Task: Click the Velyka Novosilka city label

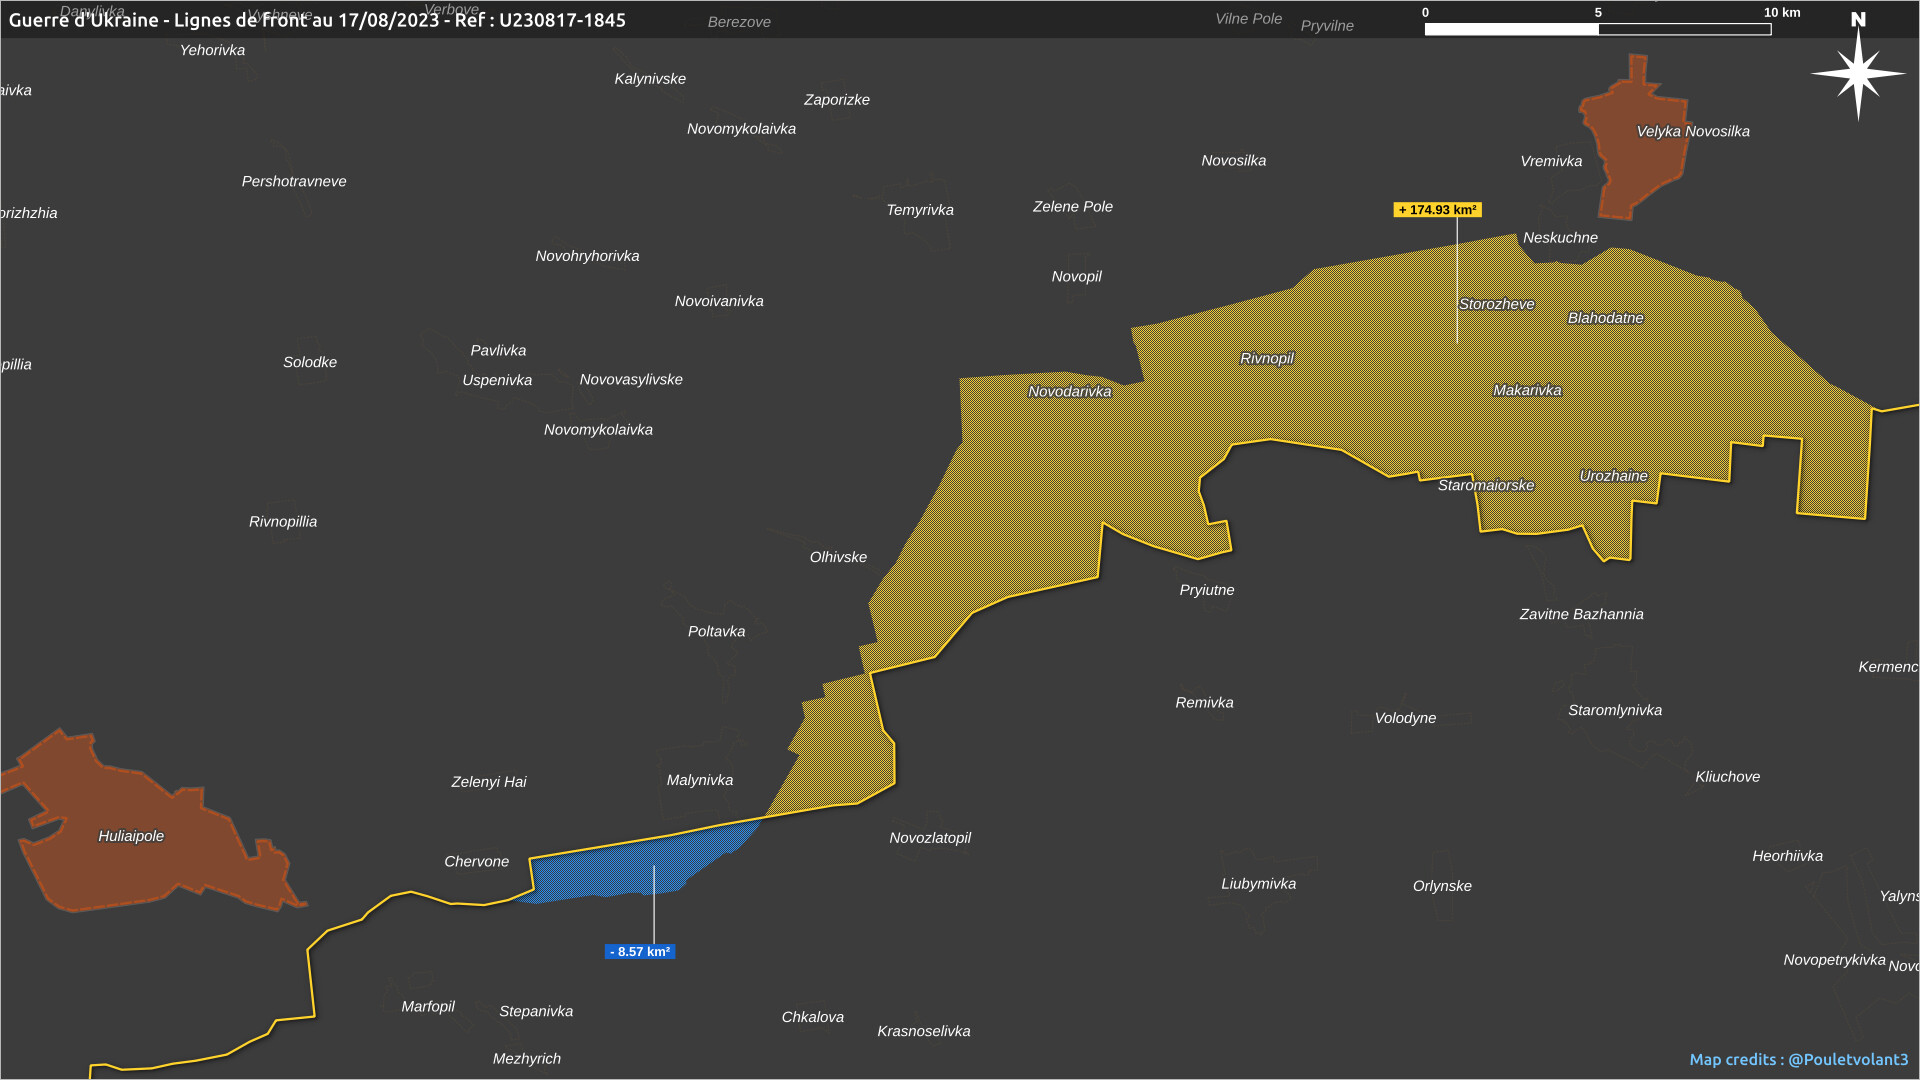Action: (1692, 131)
